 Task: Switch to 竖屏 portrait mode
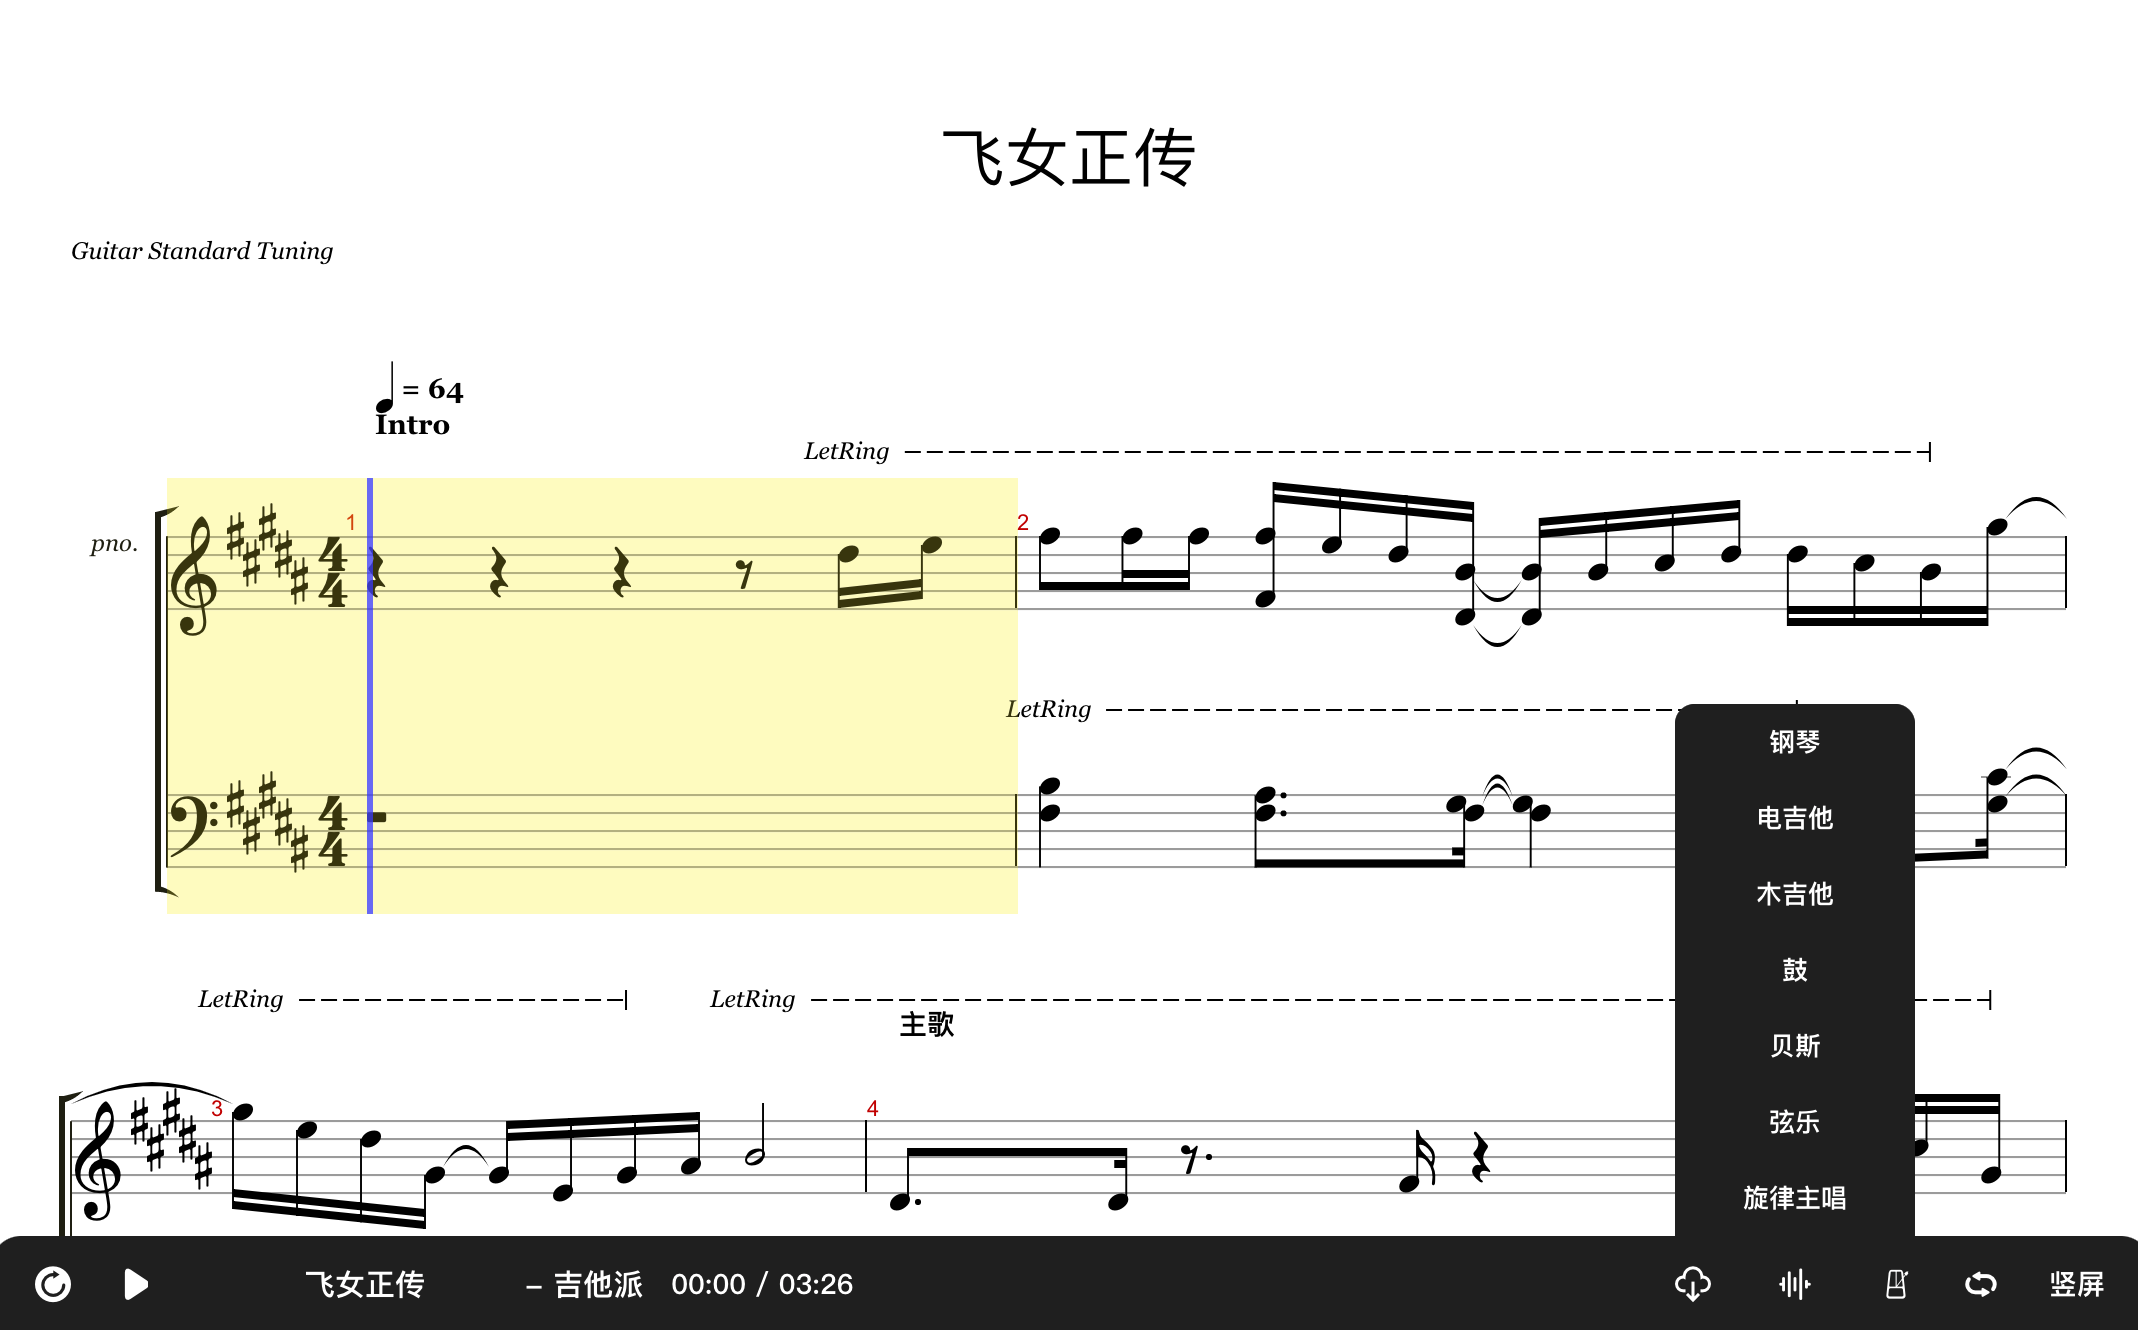point(2077,1284)
